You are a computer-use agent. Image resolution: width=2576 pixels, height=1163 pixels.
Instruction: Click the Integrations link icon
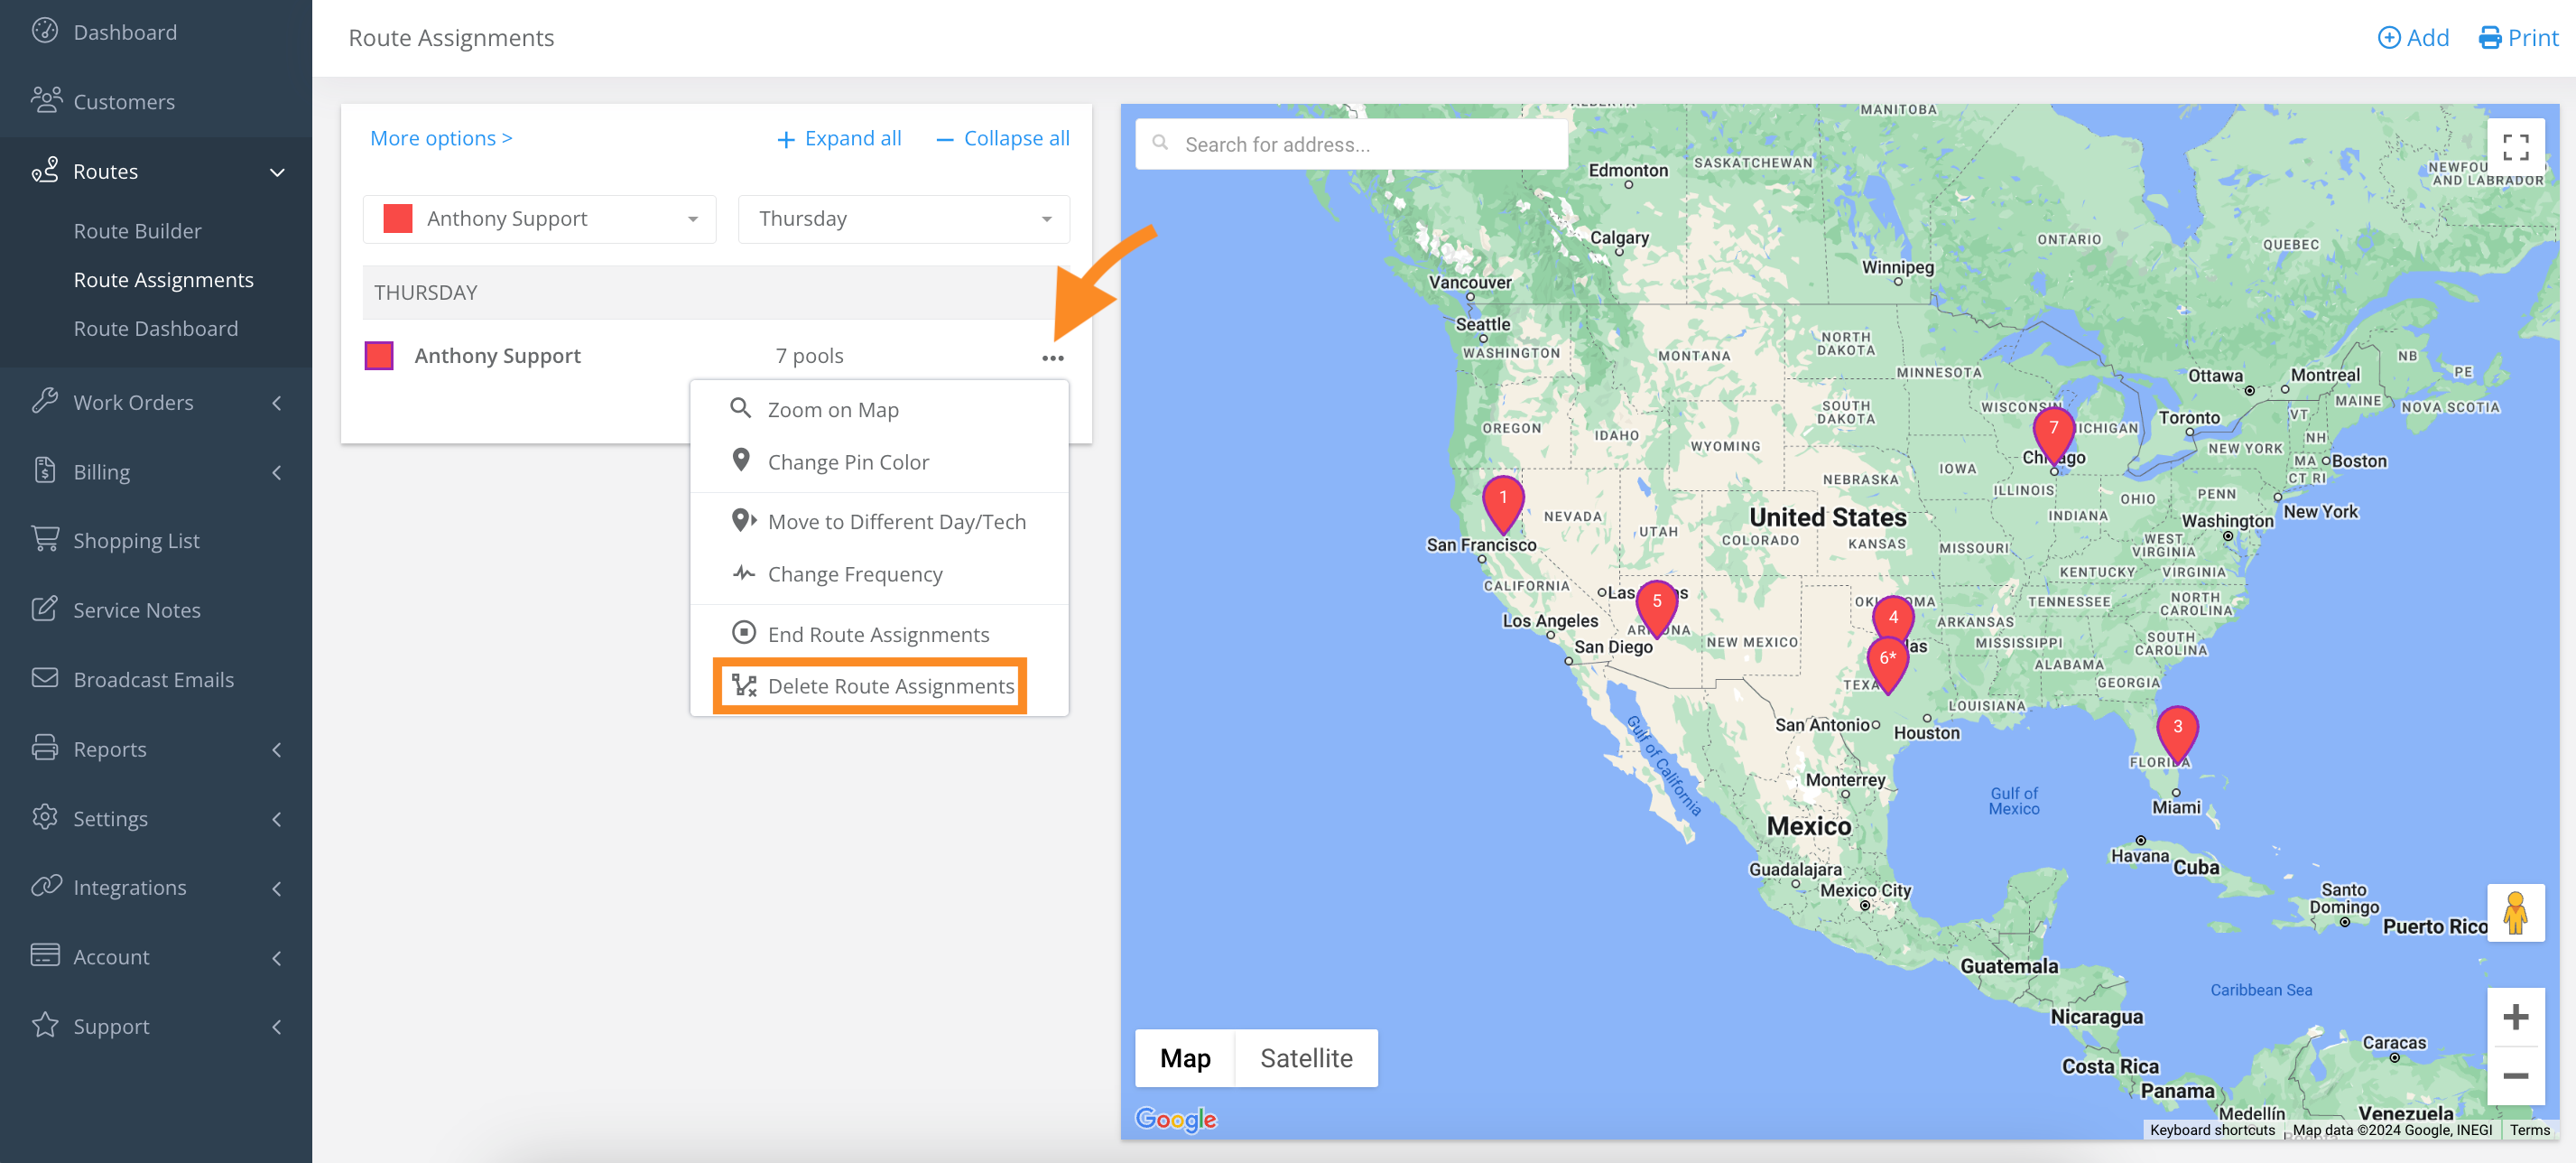click(x=45, y=886)
